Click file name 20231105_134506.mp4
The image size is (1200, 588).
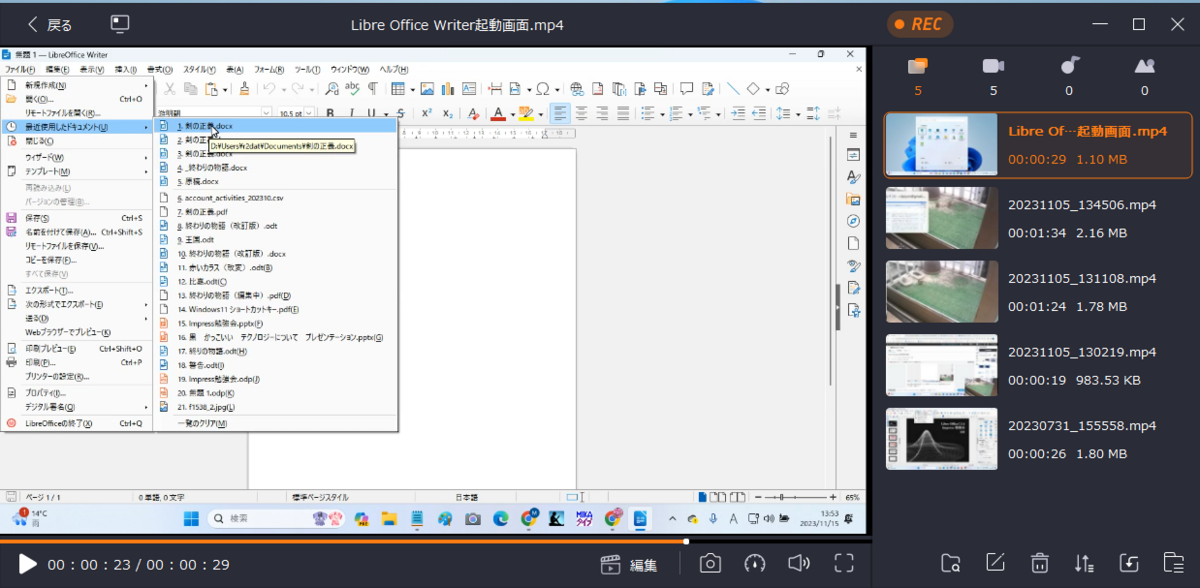coord(1082,205)
